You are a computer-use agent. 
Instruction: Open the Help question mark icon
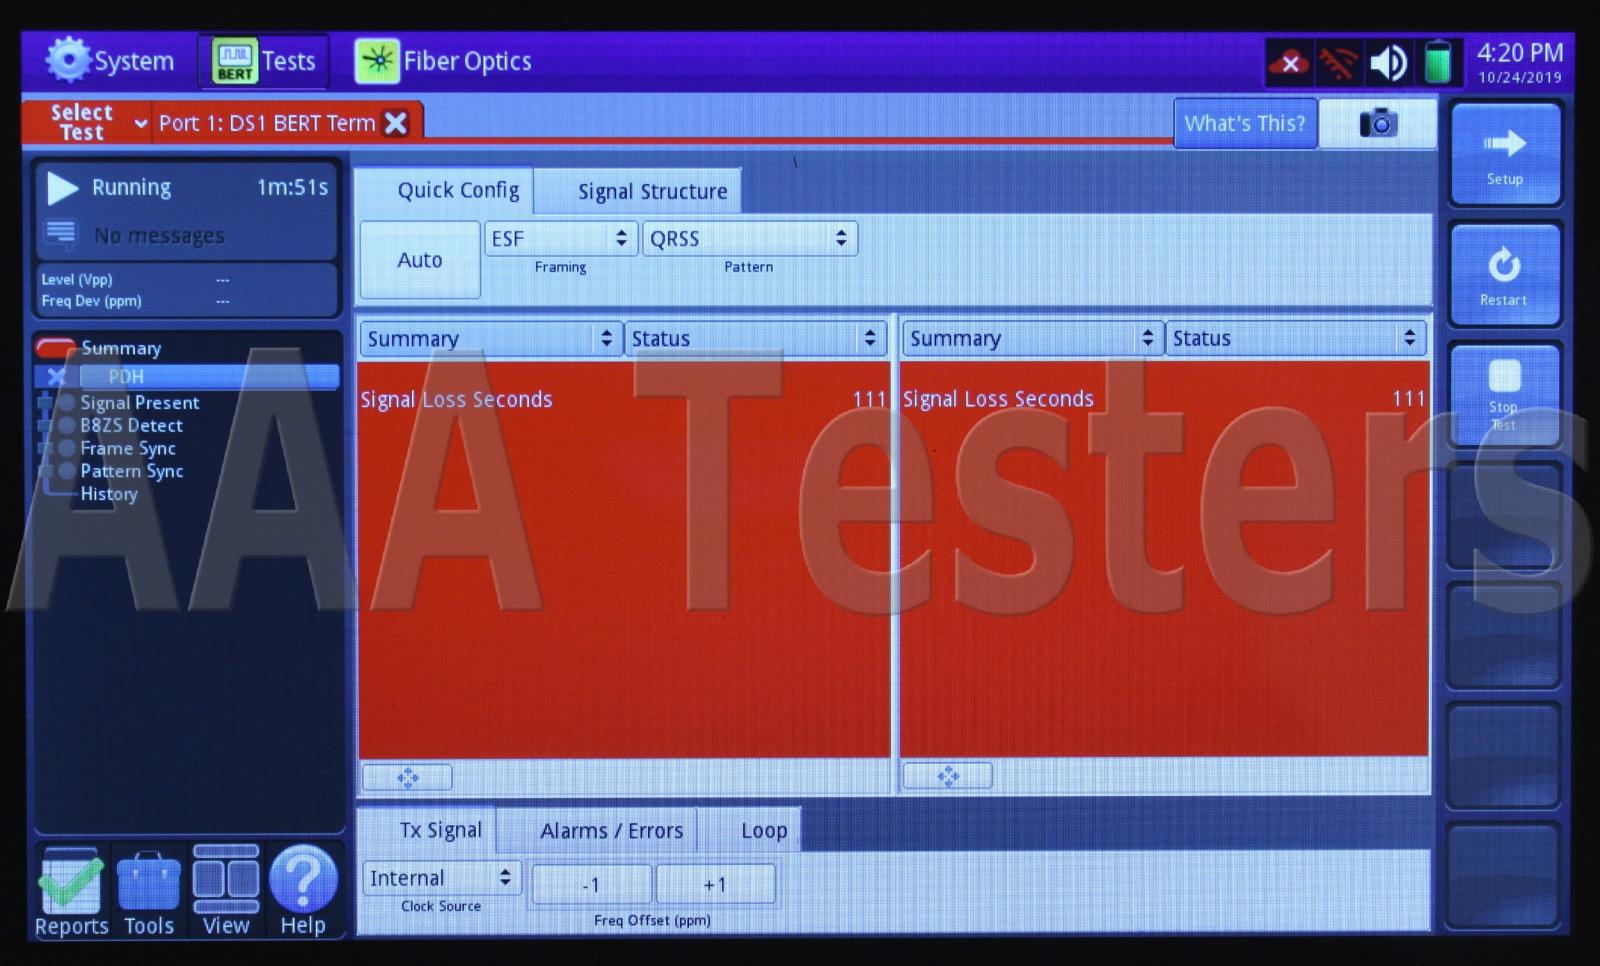pyautogui.click(x=303, y=880)
